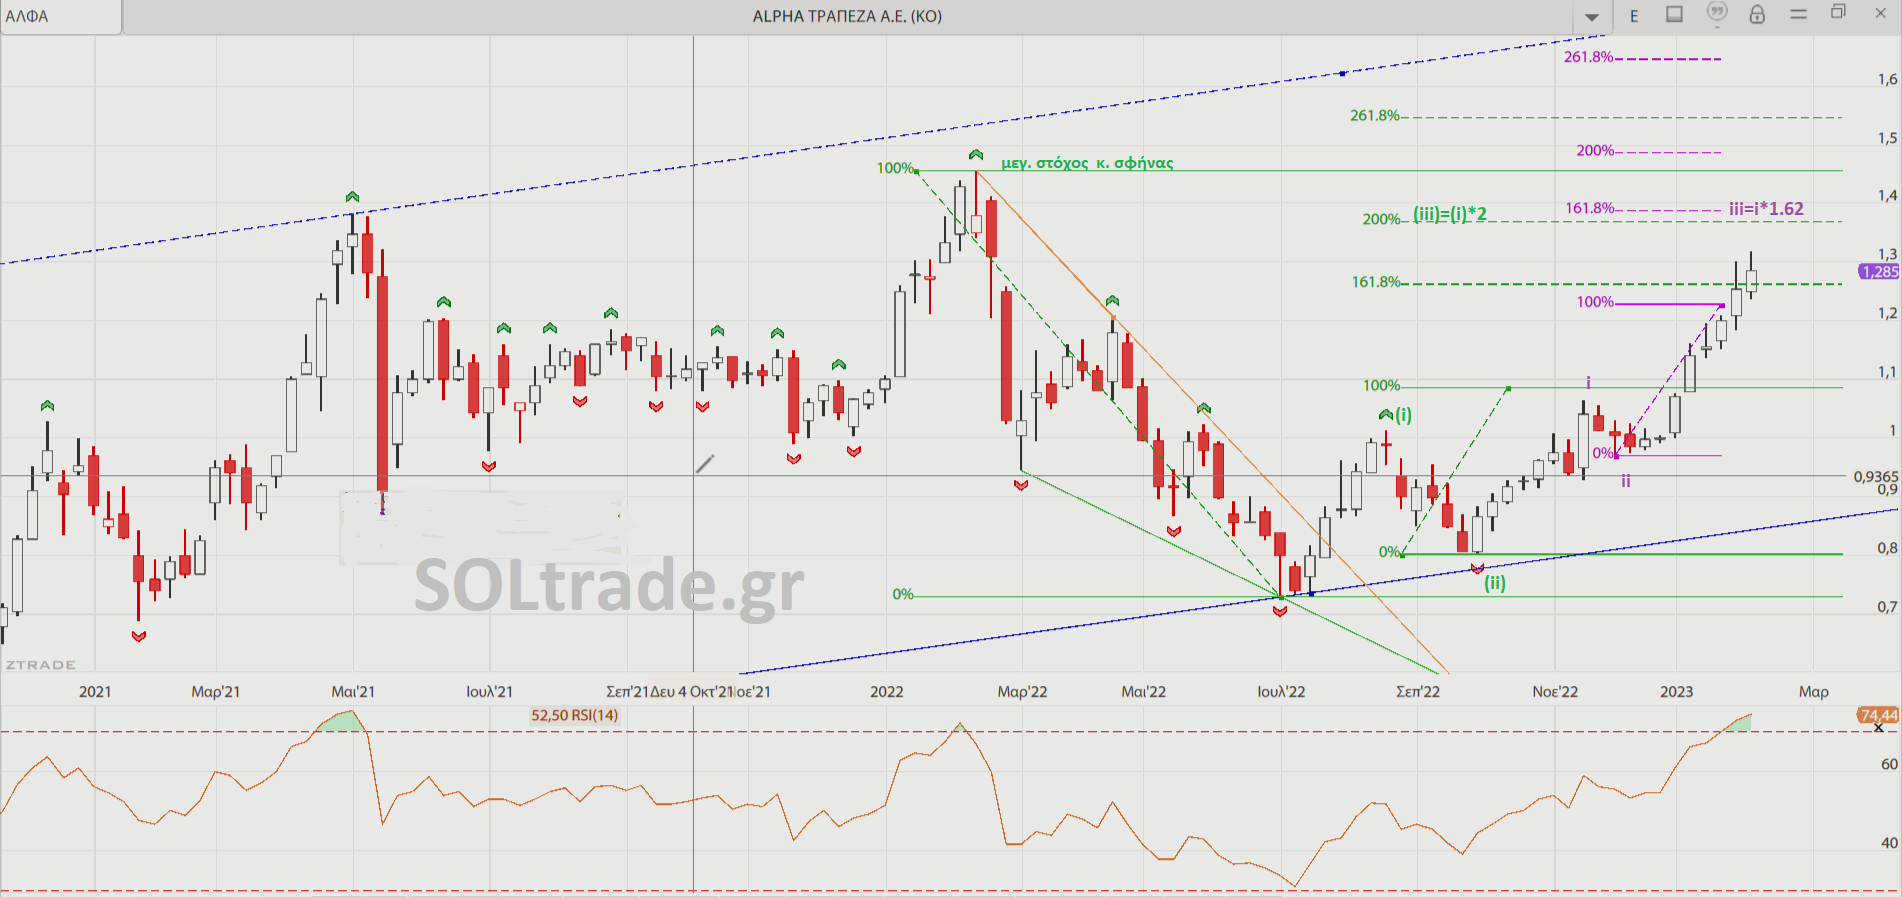The width and height of the screenshot is (1902, 897).
Task: Click the green 161.8% Fibonacci label
Action: [x=1376, y=282]
